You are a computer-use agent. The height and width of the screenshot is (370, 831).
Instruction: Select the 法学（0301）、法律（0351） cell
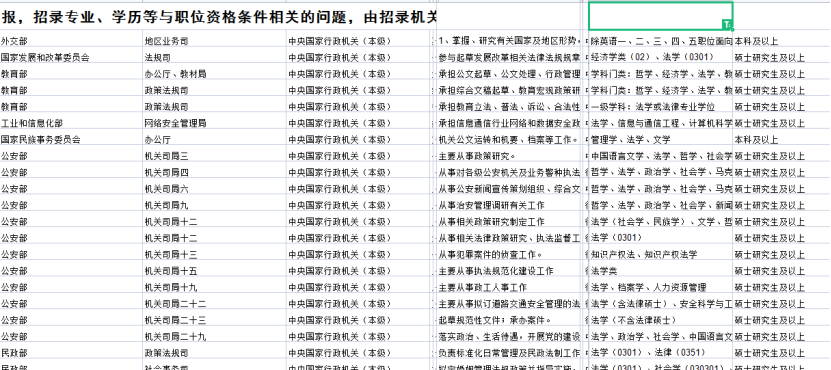click(661, 353)
